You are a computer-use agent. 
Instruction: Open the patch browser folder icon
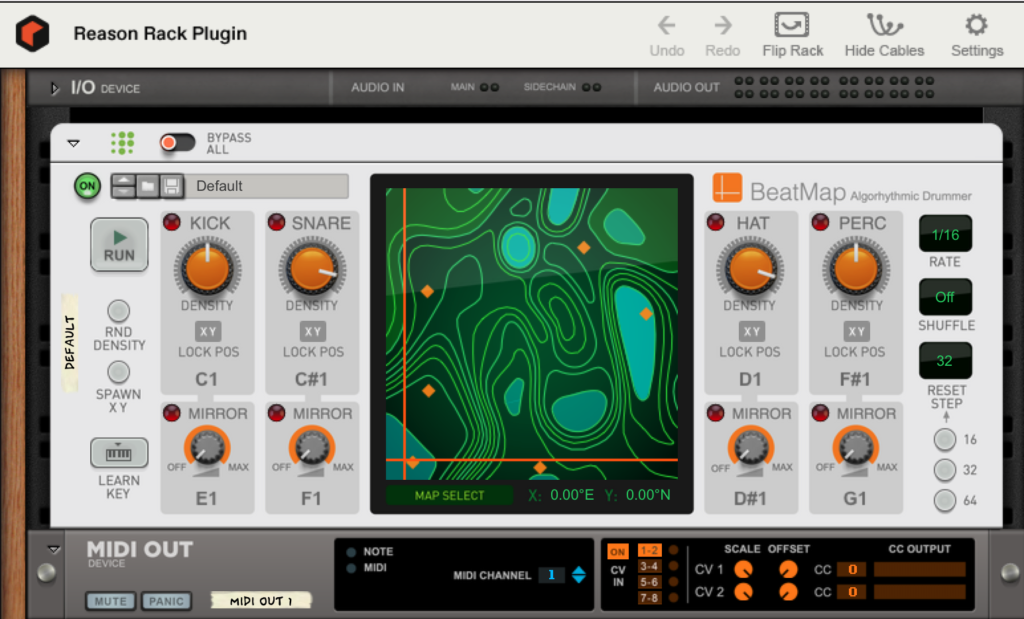point(148,186)
